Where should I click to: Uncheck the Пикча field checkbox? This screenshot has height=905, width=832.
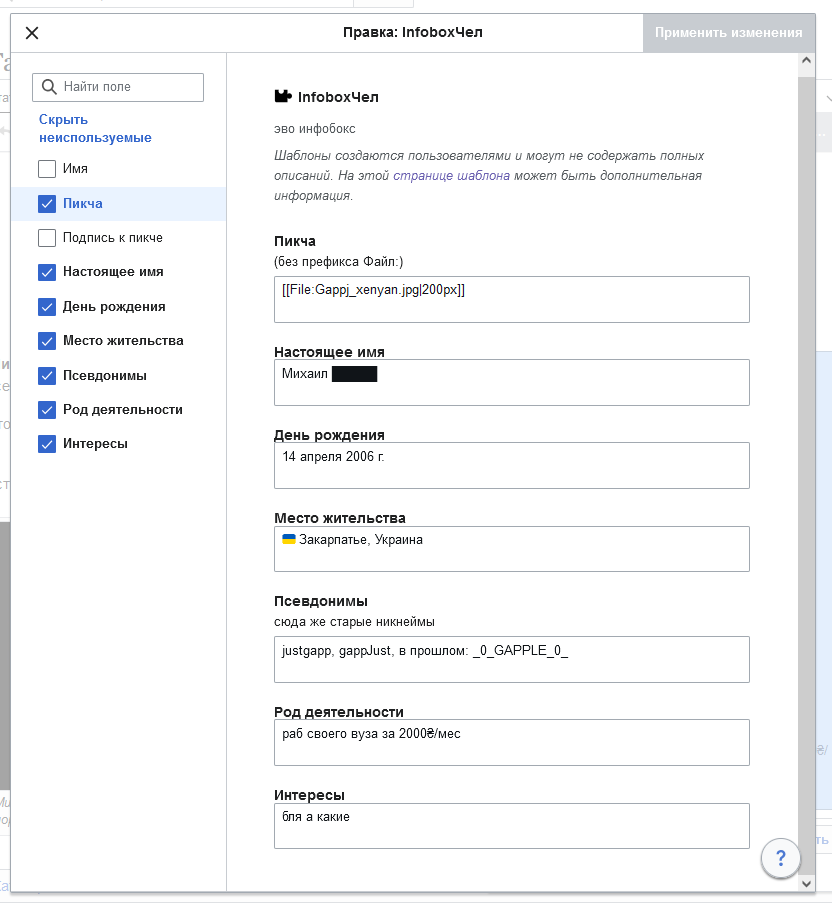tap(47, 204)
